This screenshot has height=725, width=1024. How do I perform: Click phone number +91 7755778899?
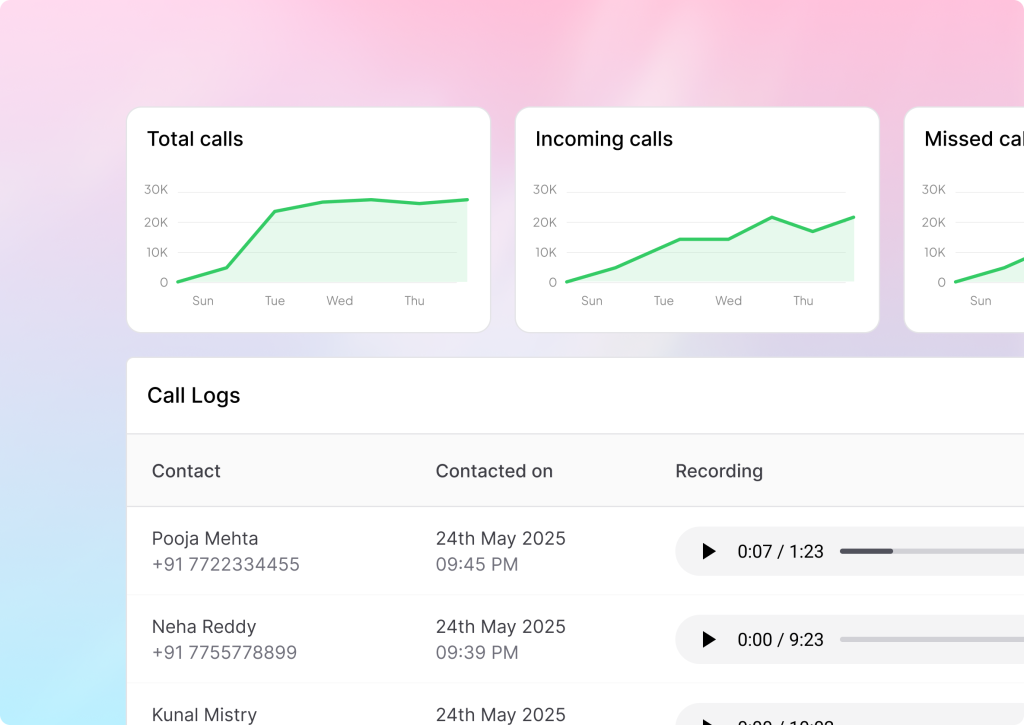point(224,652)
